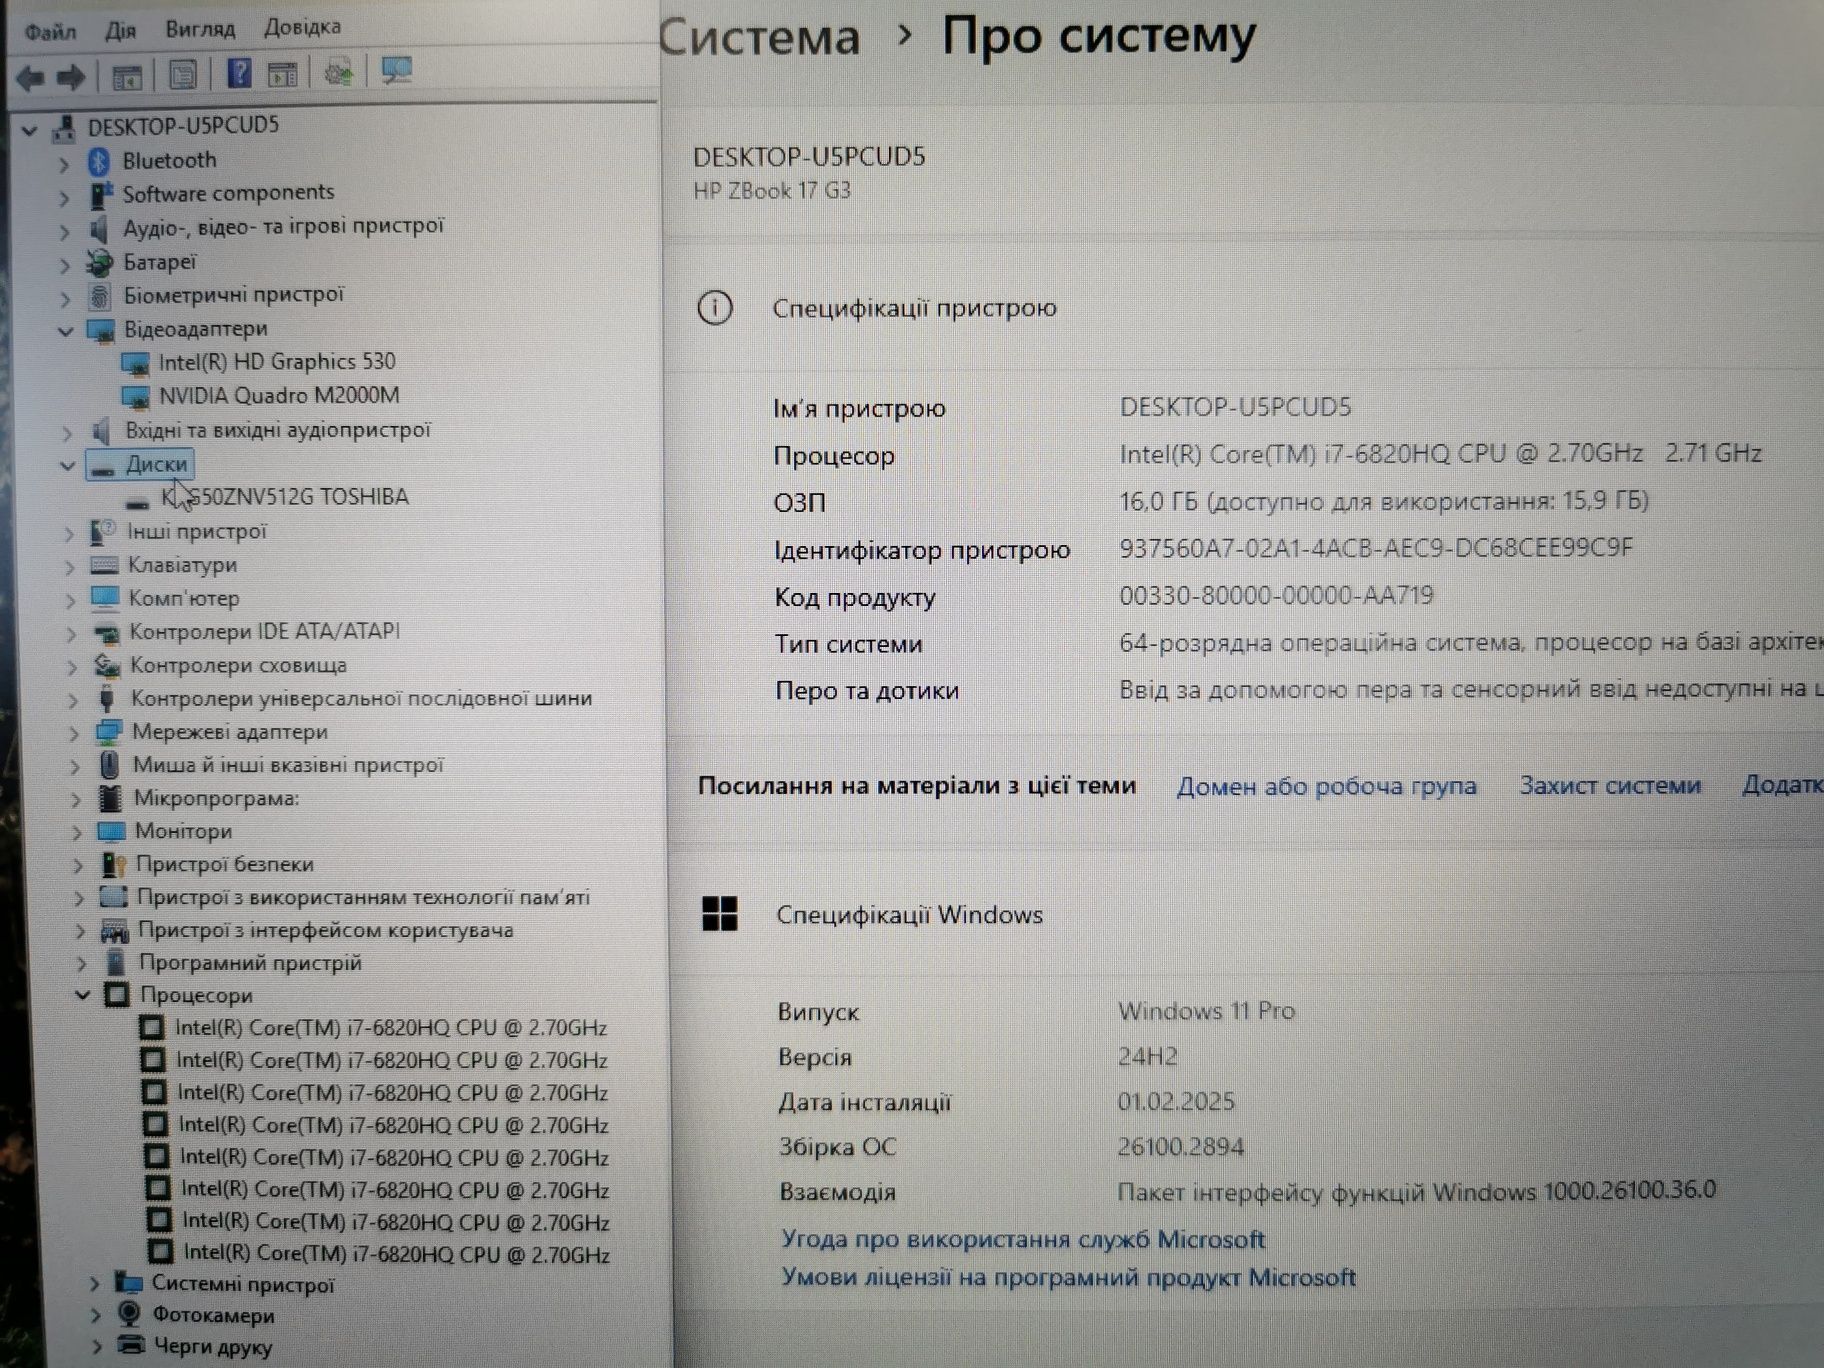1824x1368 pixels.
Task: Click the monitor icon in toolbar
Action: [397, 71]
